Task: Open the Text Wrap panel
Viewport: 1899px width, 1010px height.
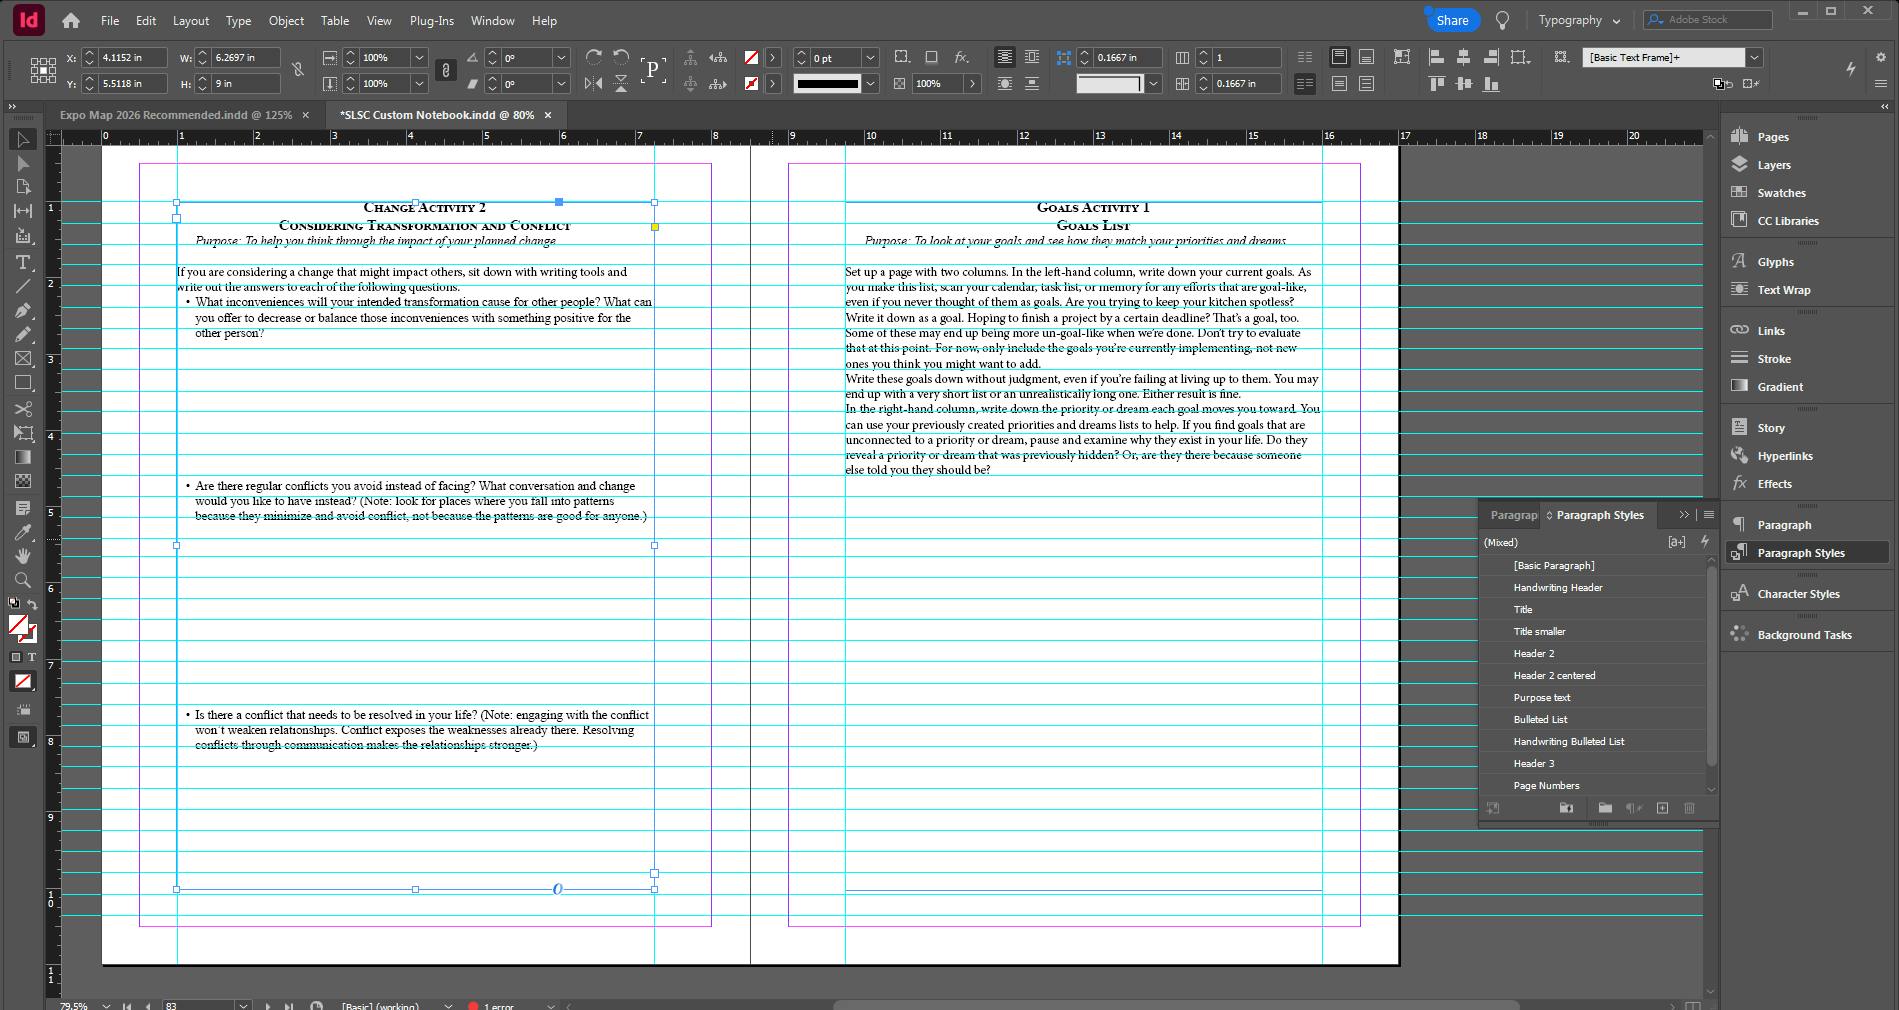Action: coord(1783,290)
